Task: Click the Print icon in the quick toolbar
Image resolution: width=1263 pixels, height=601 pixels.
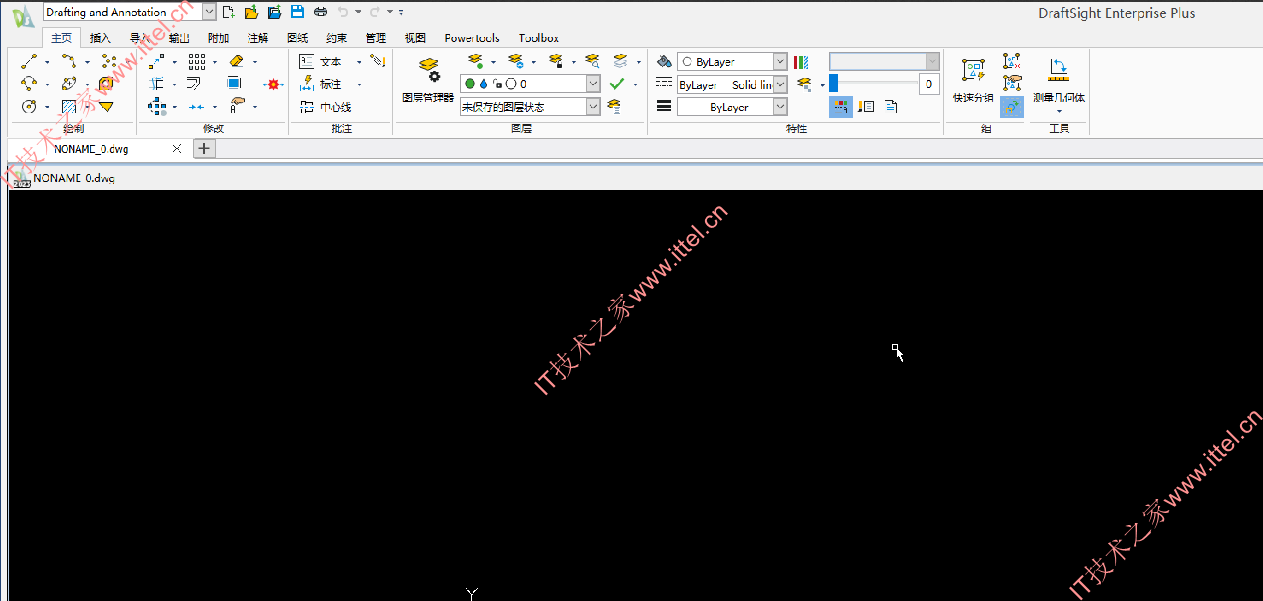Action: (320, 12)
